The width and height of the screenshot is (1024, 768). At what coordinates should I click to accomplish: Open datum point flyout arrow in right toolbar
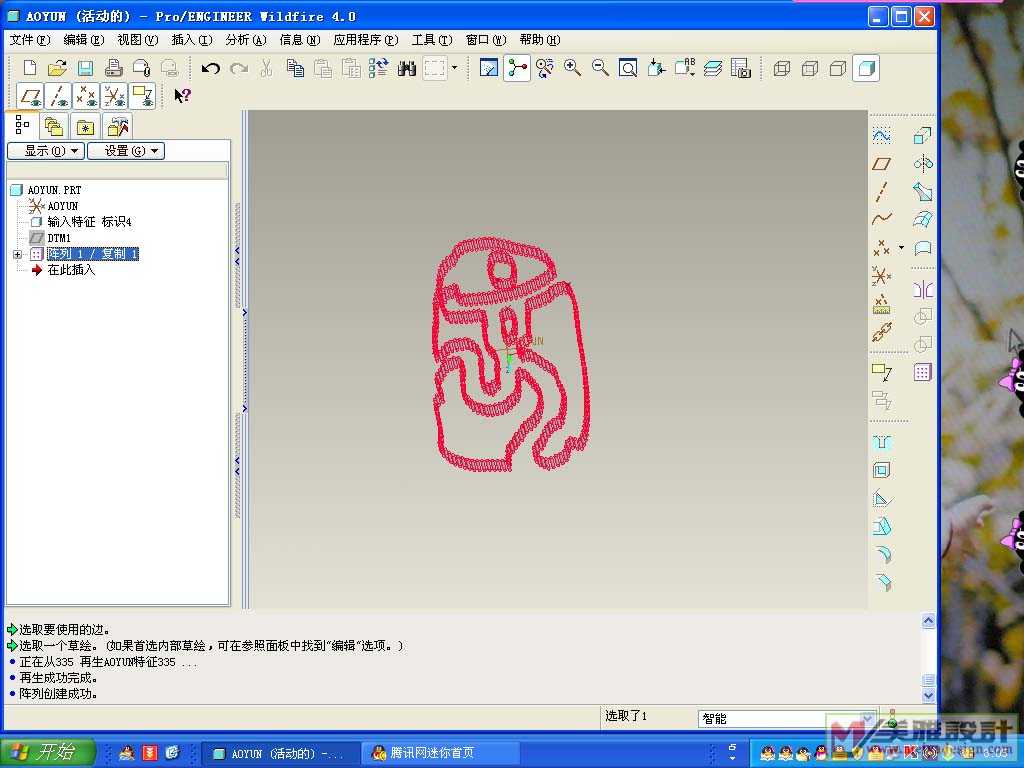pos(901,248)
